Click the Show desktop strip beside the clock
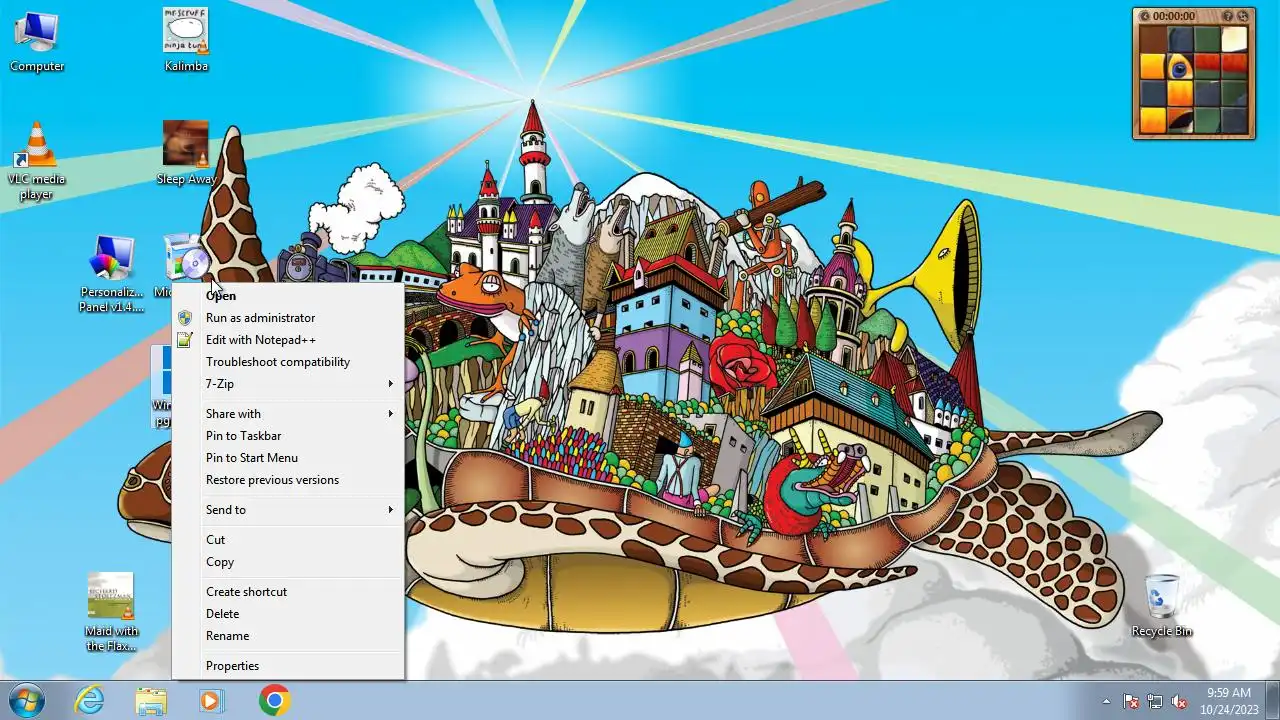 (1272, 700)
